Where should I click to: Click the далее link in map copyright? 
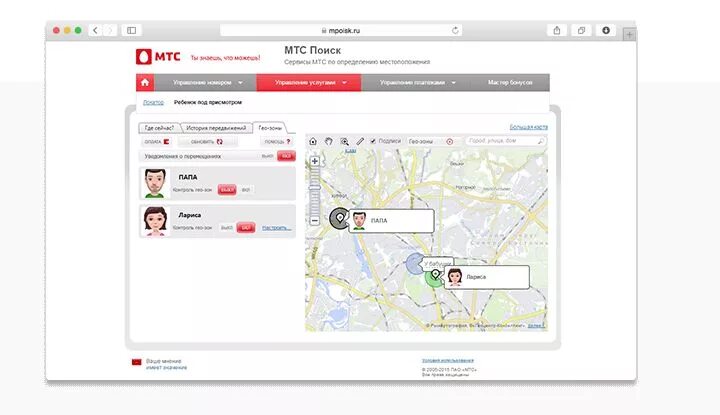pos(535,325)
